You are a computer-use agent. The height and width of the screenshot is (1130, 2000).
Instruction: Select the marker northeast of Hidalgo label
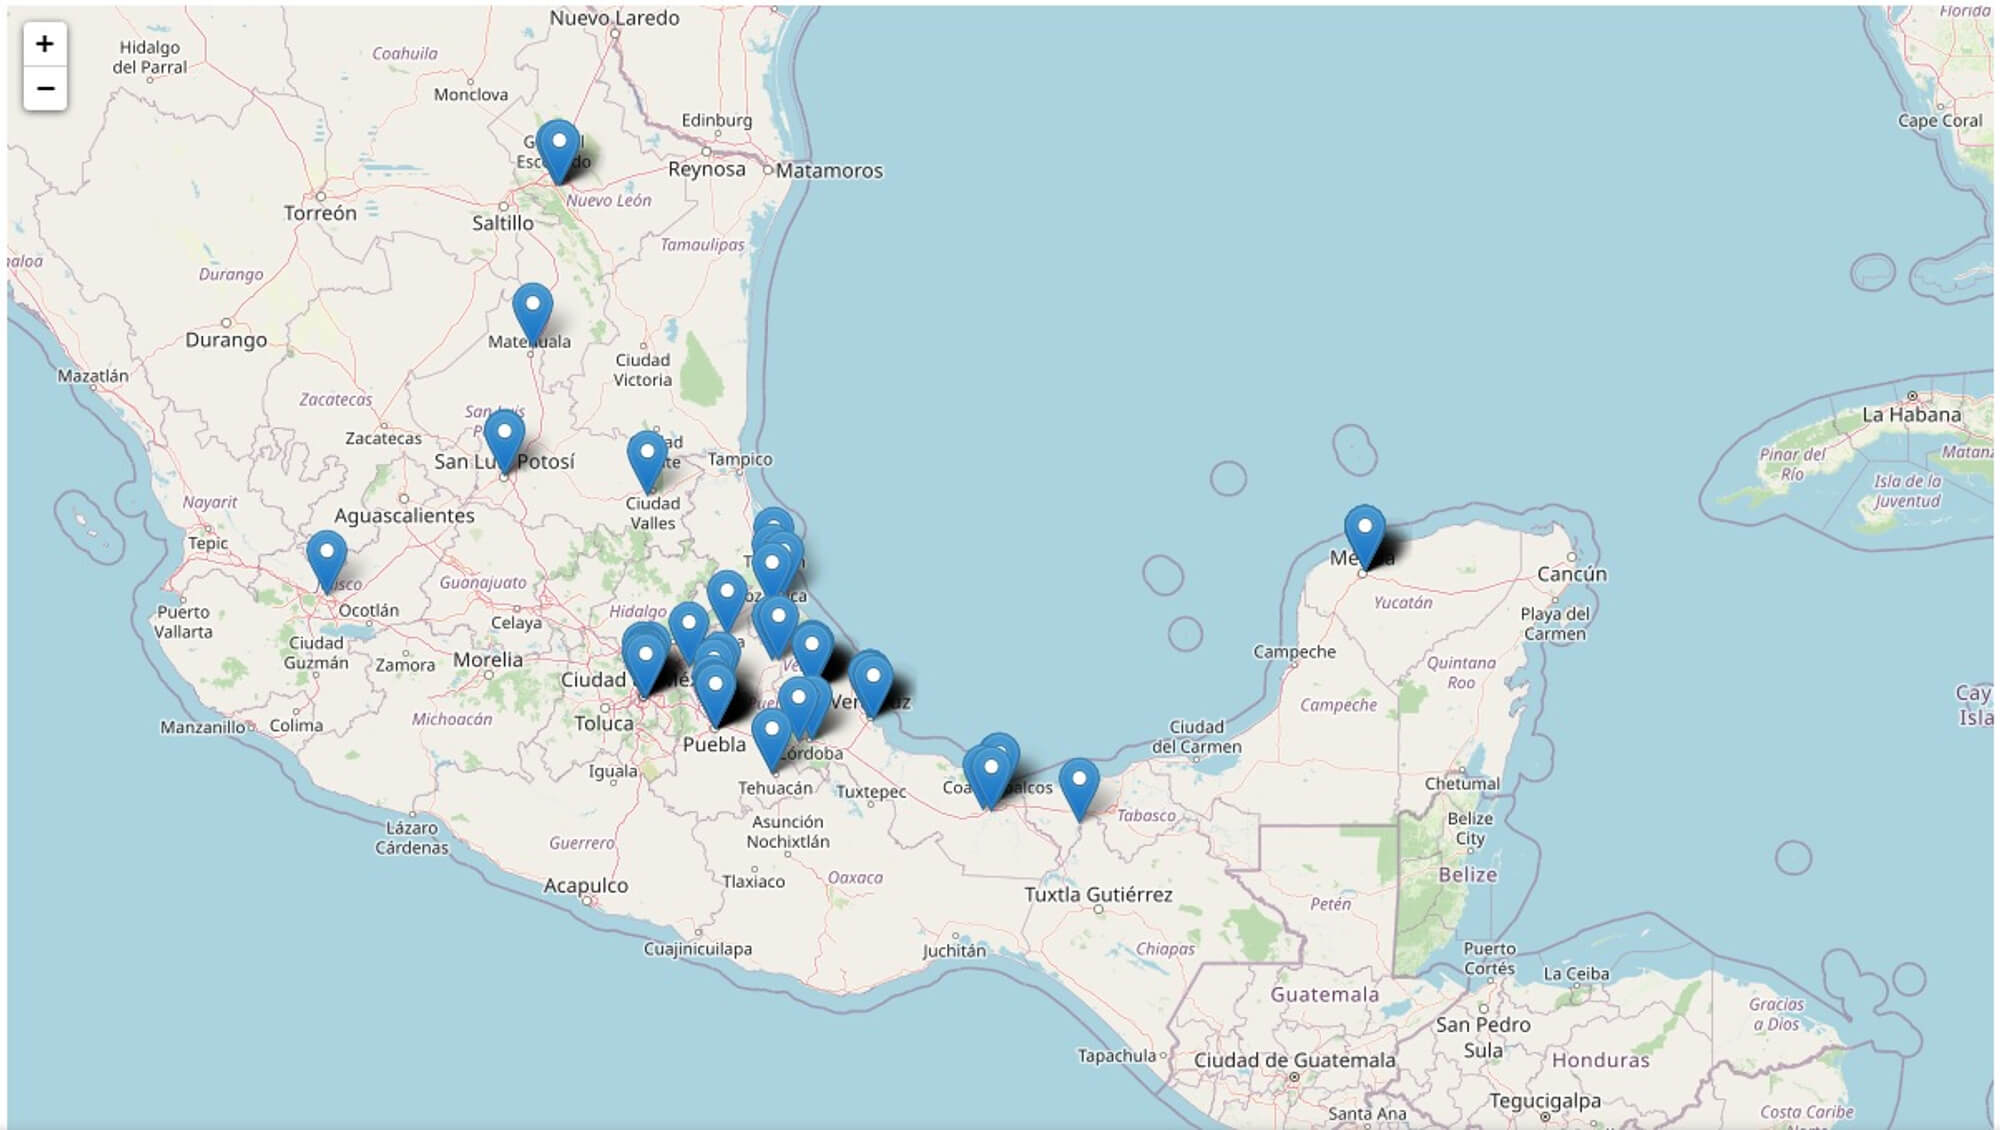click(x=727, y=599)
